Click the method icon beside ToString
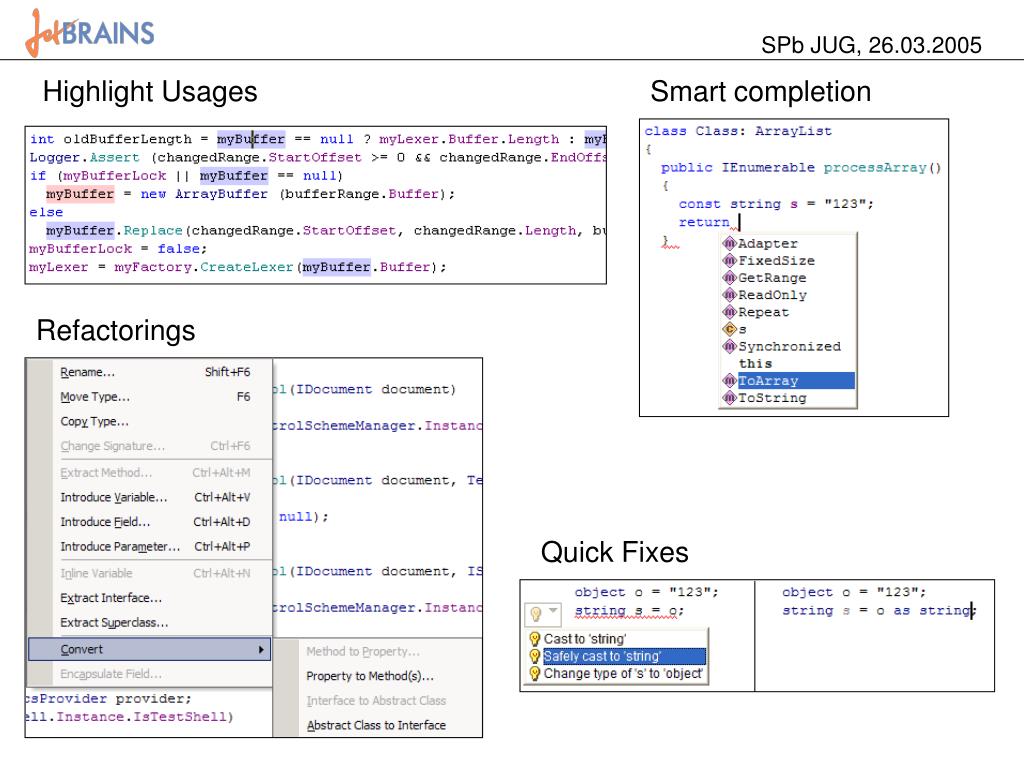 [729, 398]
